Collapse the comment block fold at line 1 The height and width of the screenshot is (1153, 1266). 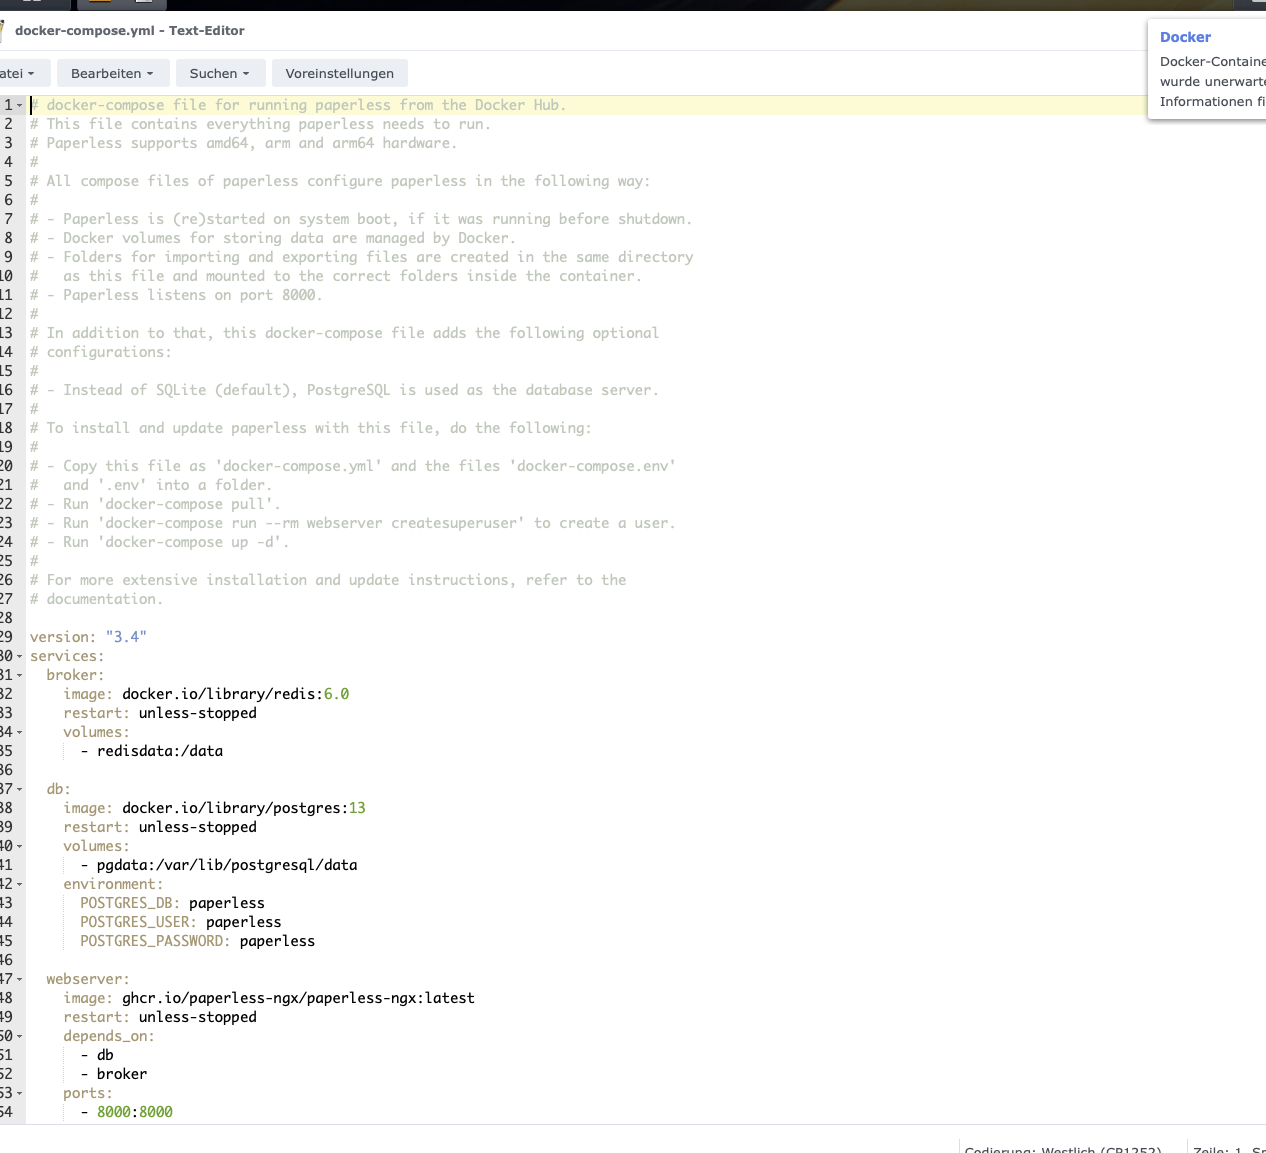tap(19, 106)
